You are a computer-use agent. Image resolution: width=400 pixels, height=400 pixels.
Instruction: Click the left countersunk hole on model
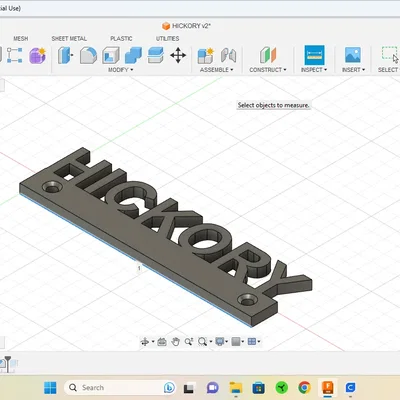(x=52, y=187)
